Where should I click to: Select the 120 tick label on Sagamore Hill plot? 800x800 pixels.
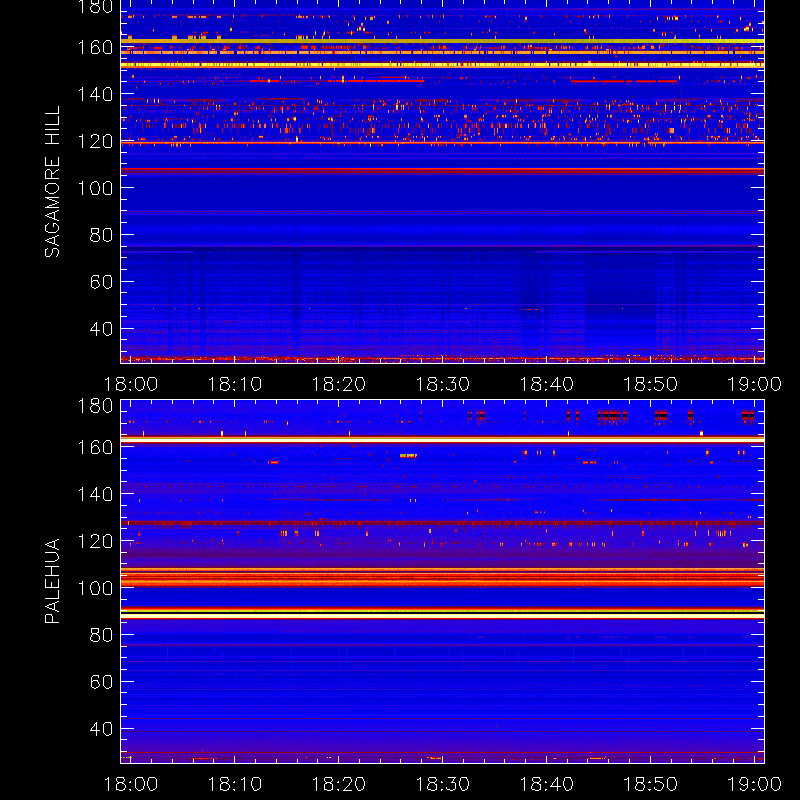pos(95,141)
